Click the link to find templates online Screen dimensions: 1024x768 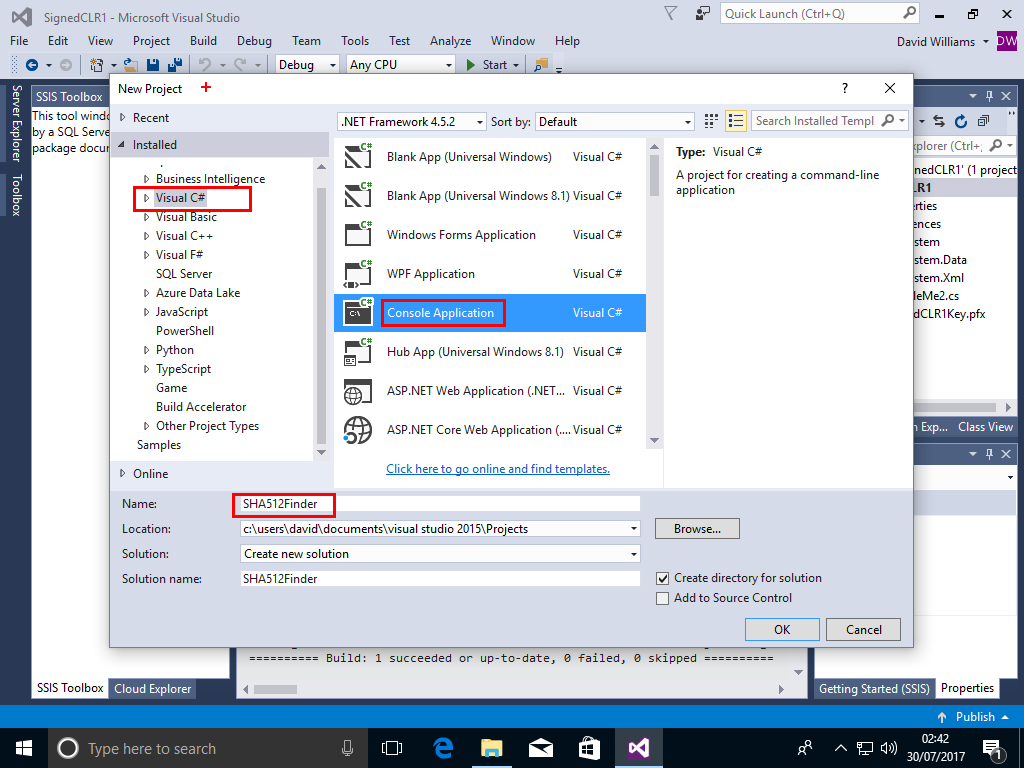pos(497,469)
